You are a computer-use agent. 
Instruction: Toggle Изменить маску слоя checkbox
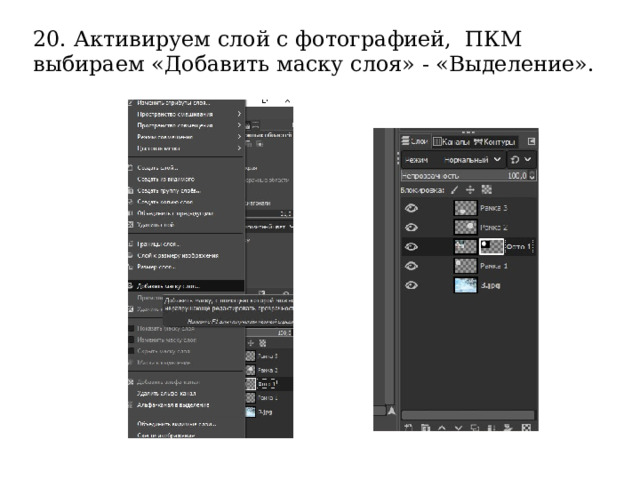131,340
